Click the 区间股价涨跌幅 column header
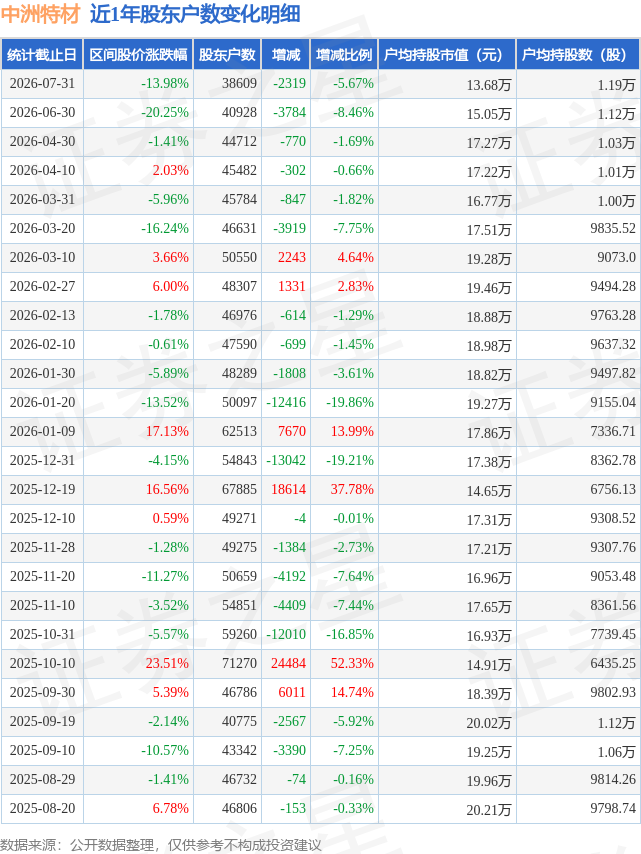 [x=138, y=54]
